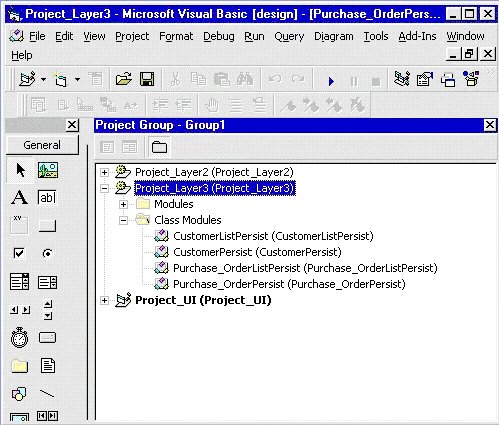Select the ComboBox control tool

(x=19, y=282)
